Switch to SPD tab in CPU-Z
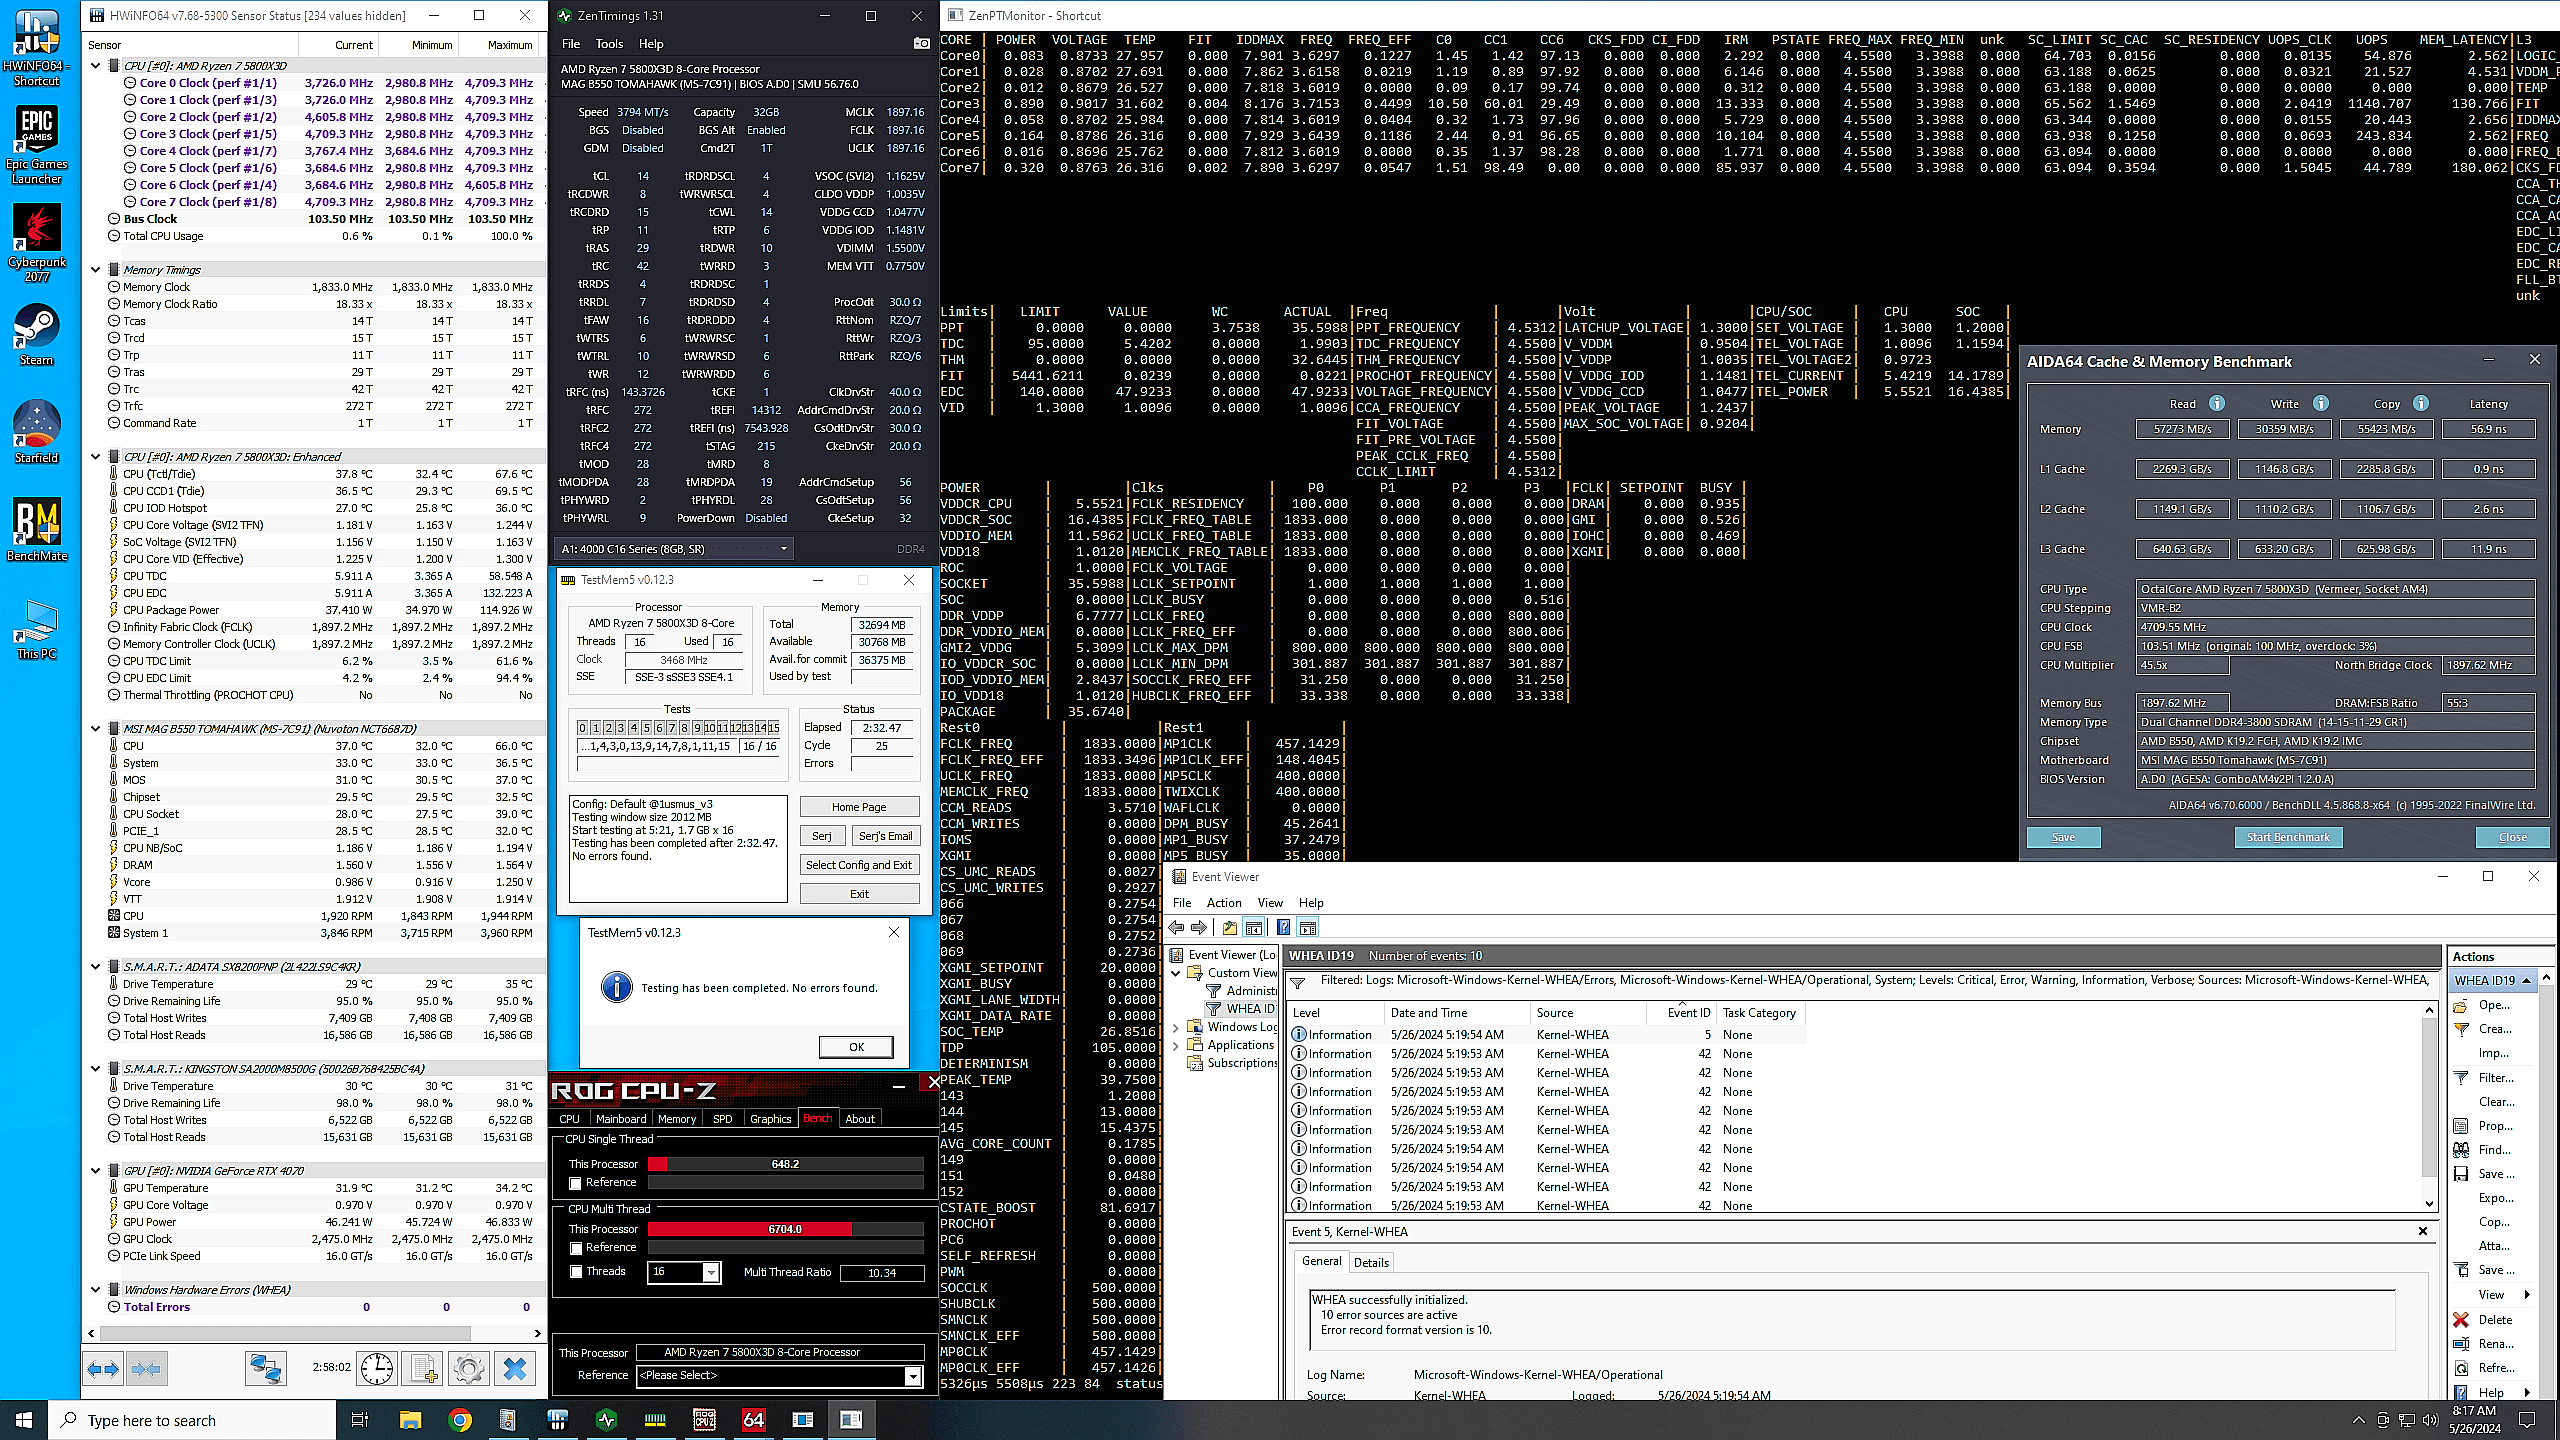This screenshot has width=2560, height=1440. [722, 1119]
